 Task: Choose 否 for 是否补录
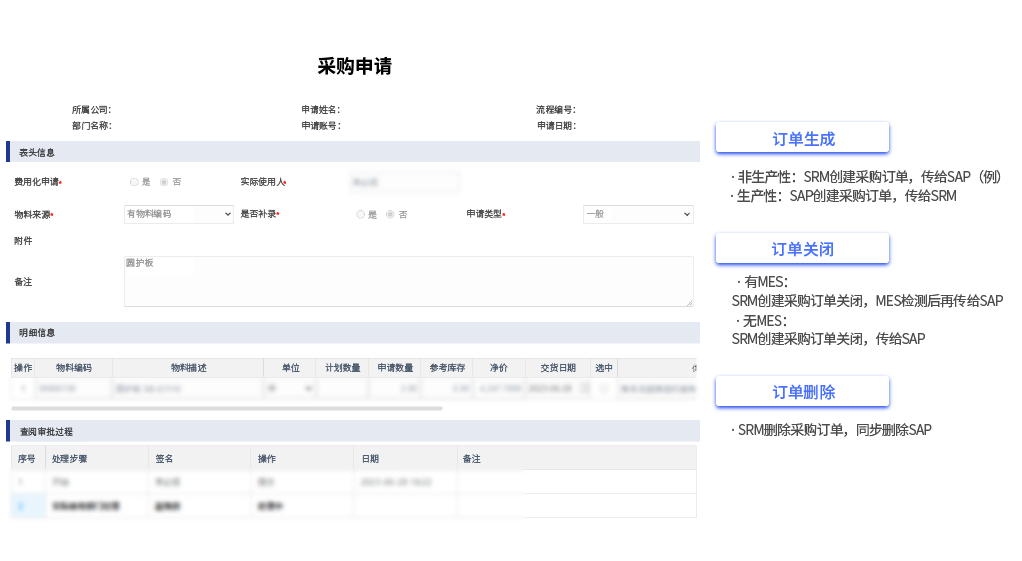[391, 214]
